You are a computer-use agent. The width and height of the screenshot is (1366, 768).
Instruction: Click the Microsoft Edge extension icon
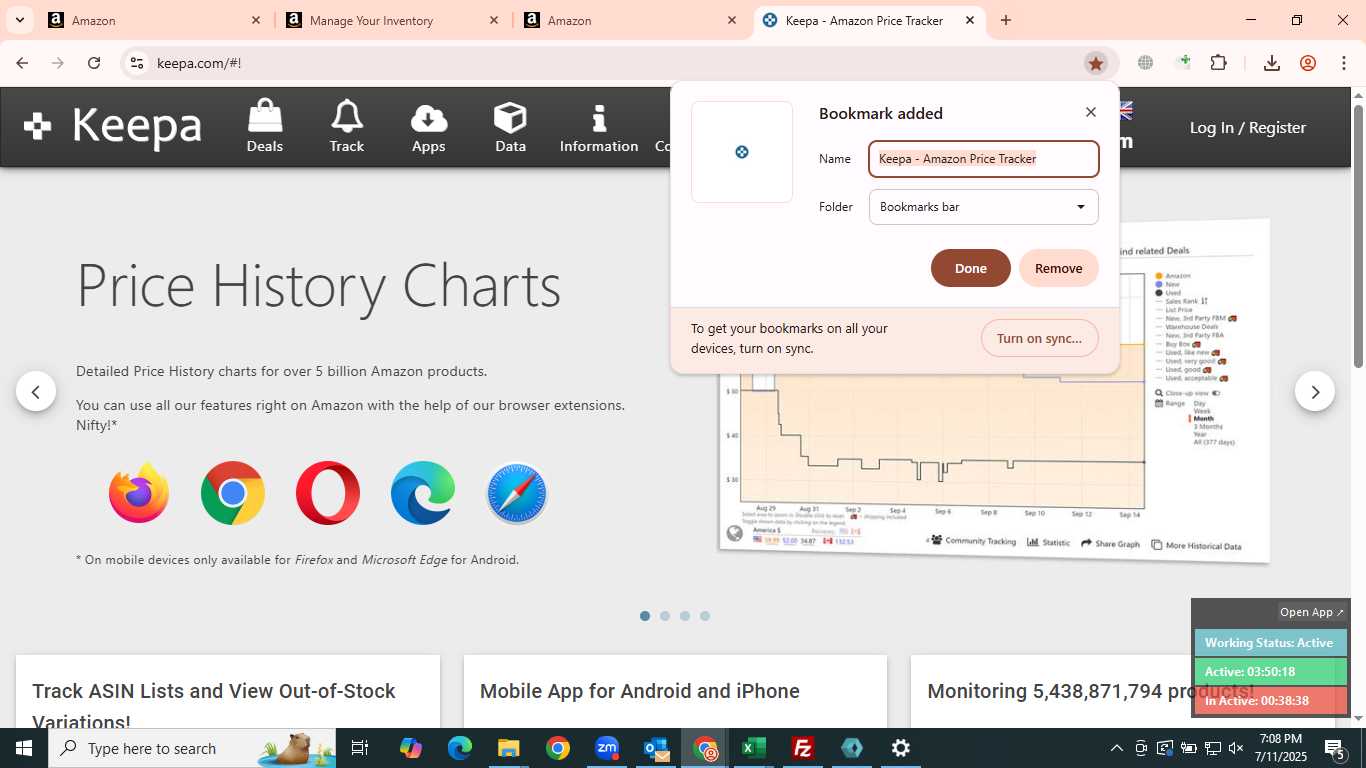(423, 493)
